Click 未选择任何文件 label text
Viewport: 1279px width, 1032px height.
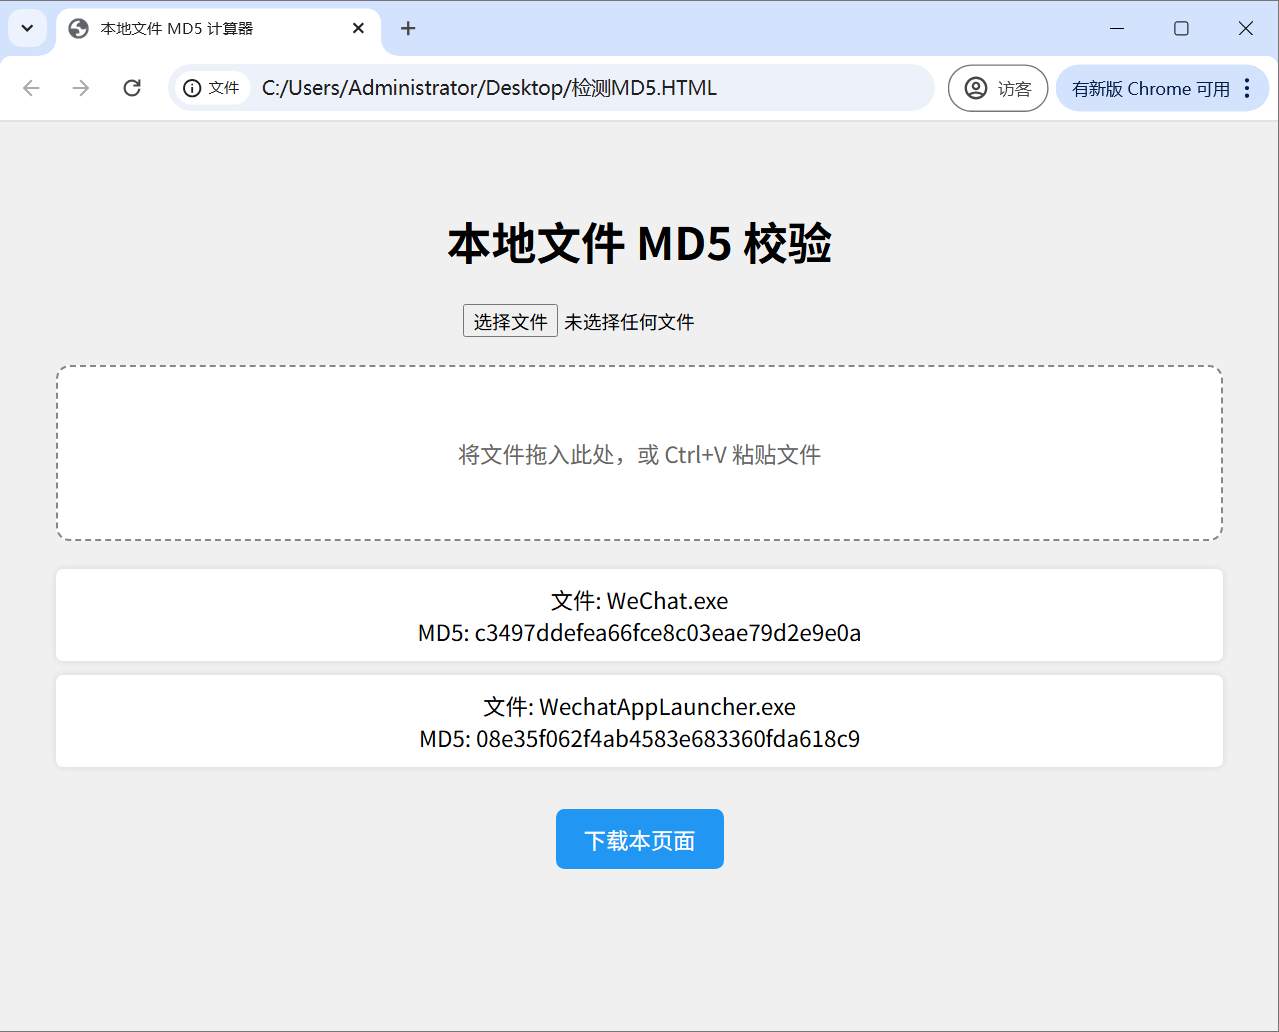coord(629,322)
